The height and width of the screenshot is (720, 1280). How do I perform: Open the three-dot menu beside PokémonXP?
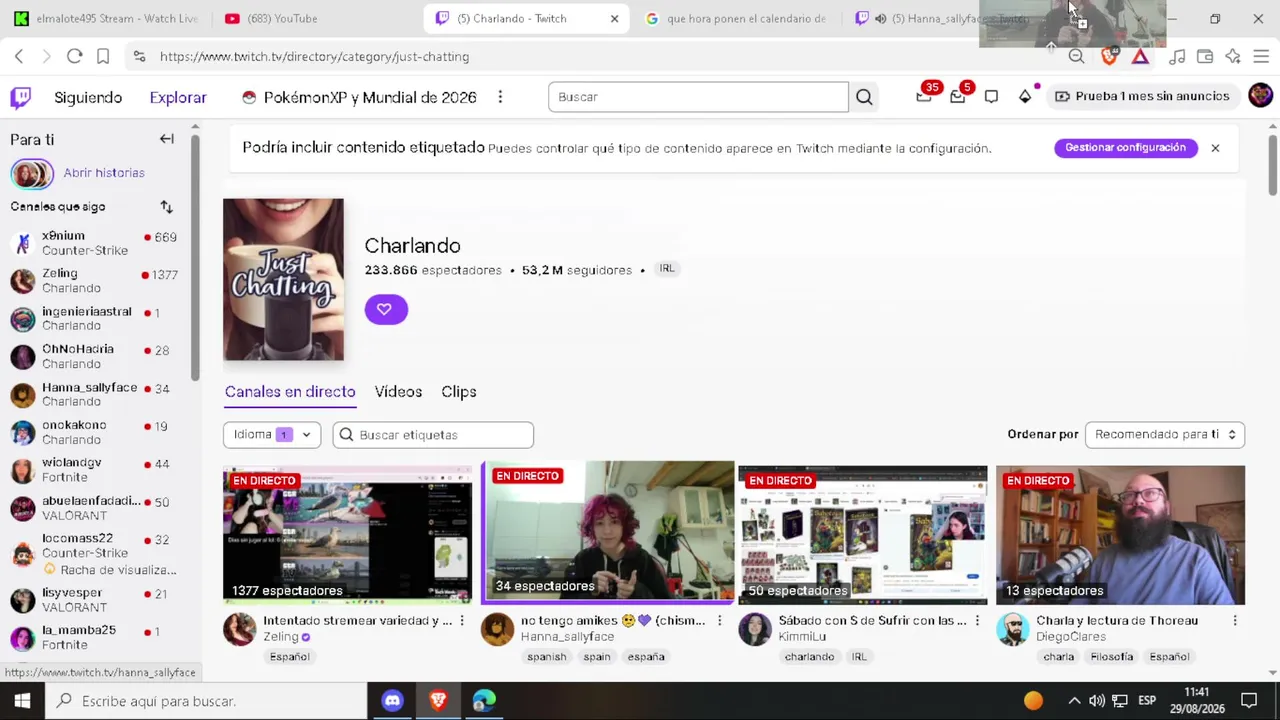pos(500,97)
